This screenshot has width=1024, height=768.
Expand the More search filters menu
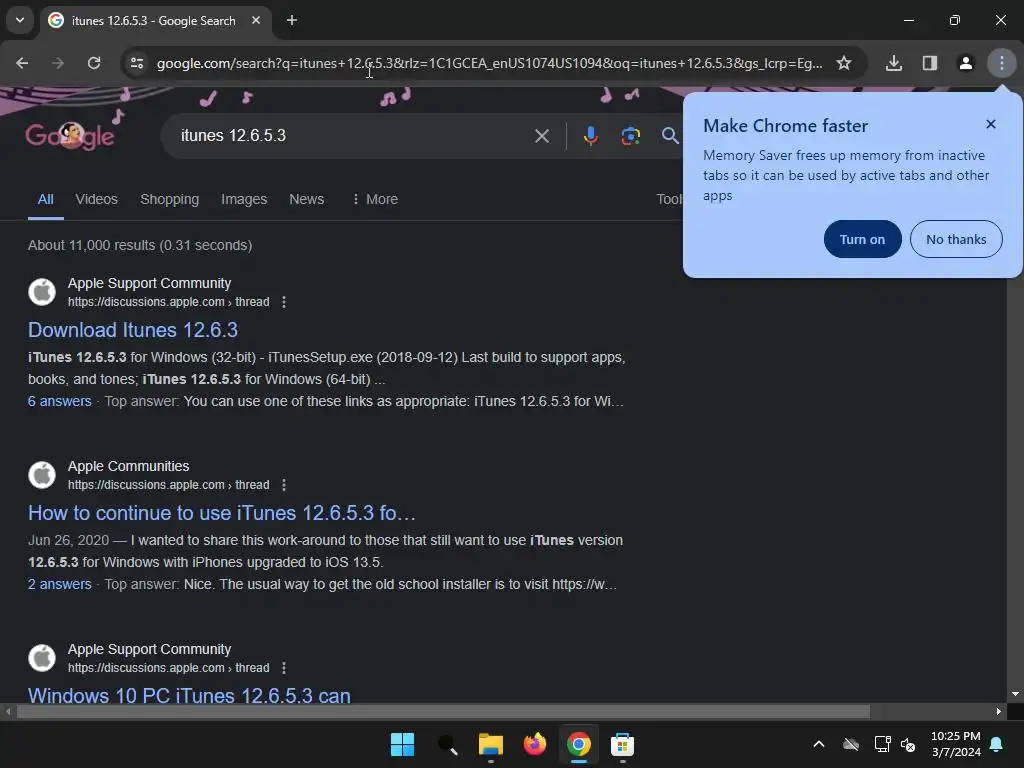coord(375,199)
